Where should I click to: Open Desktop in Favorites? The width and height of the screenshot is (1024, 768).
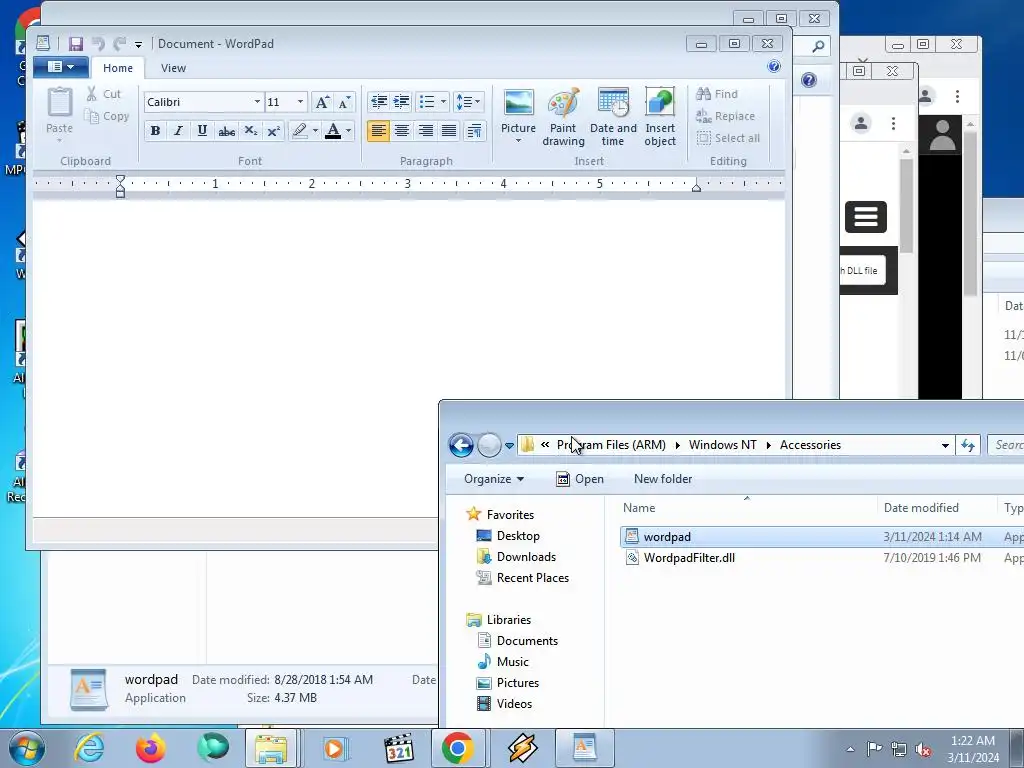pyautogui.click(x=508, y=536)
